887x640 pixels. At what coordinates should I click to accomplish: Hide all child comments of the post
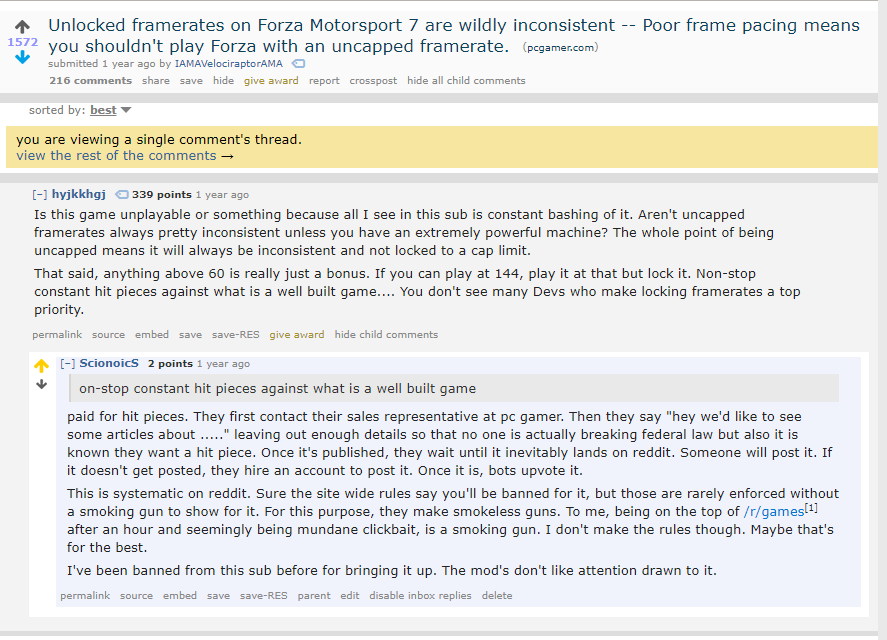[466, 81]
